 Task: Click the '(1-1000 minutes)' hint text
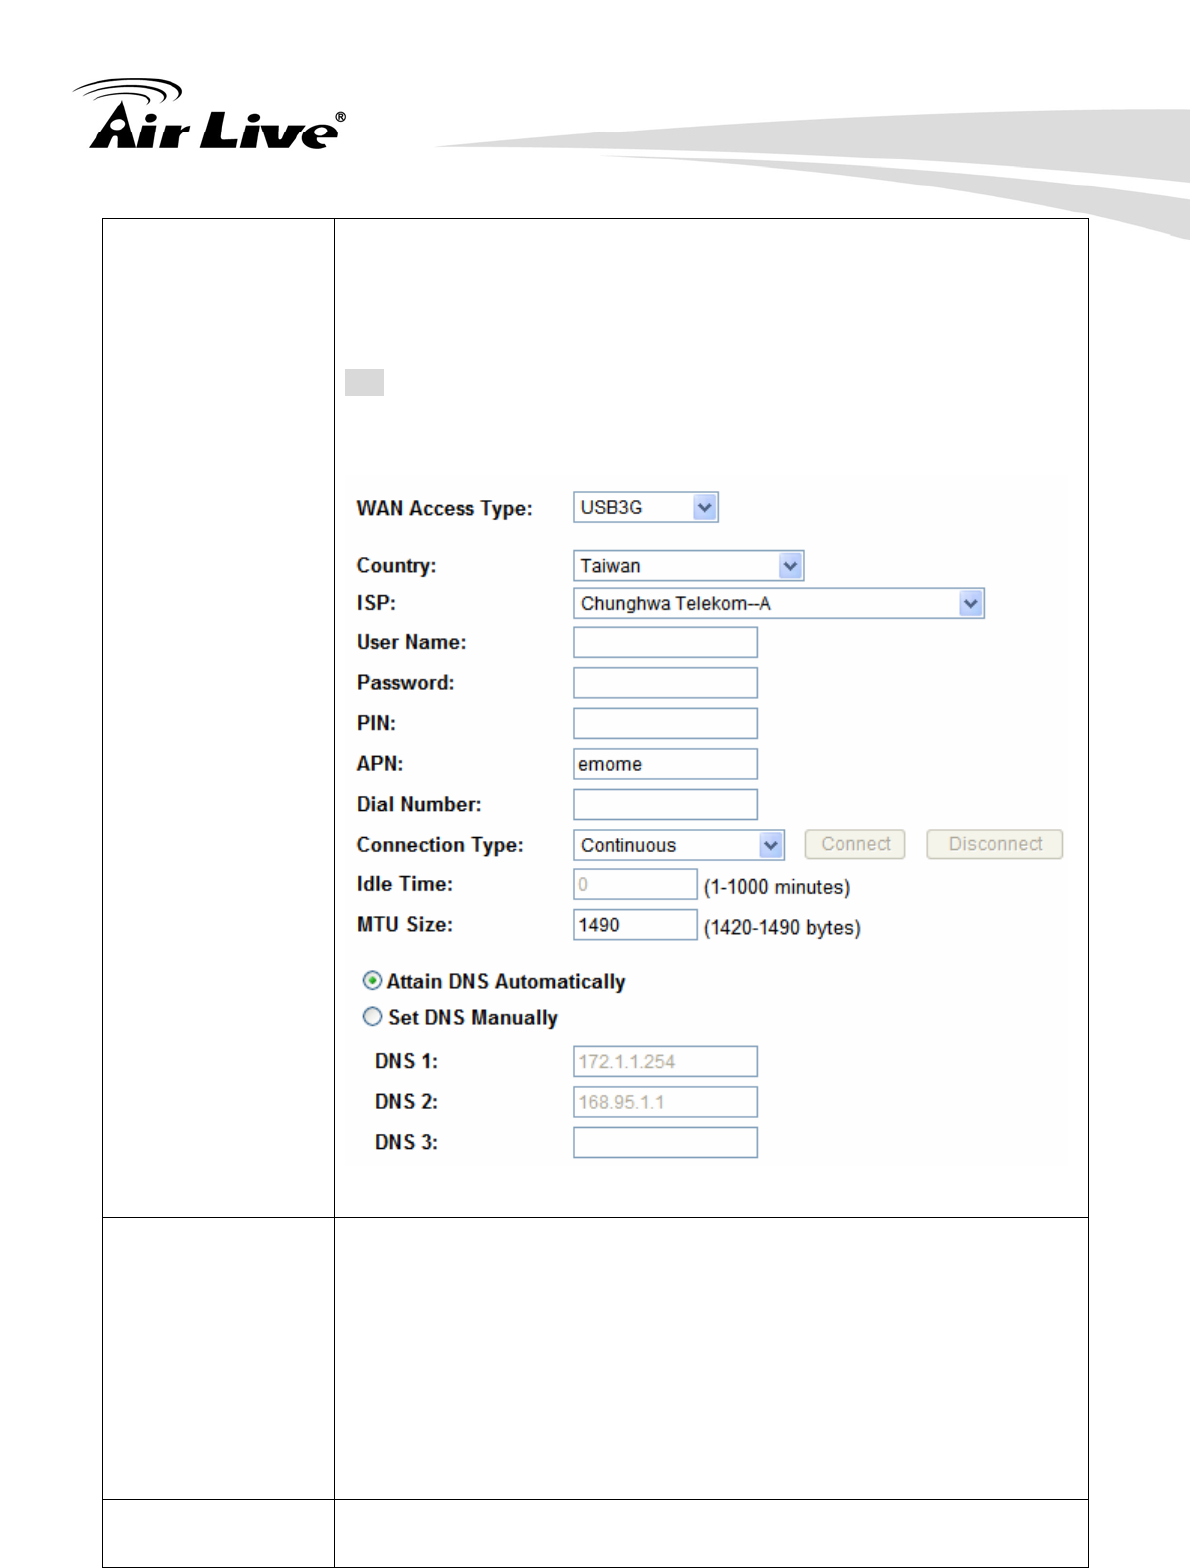click(777, 887)
